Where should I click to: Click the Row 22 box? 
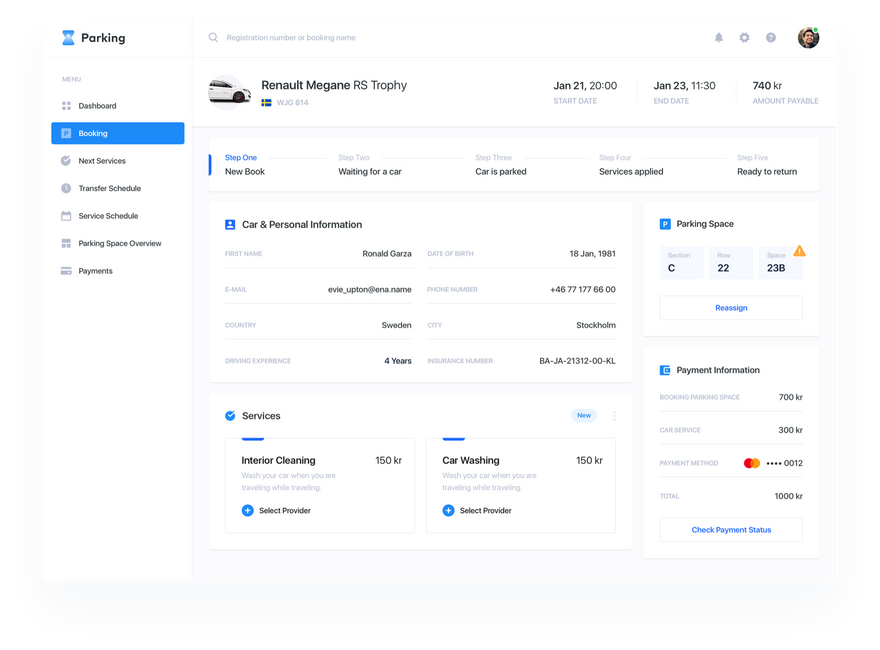click(x=731, y=262)
